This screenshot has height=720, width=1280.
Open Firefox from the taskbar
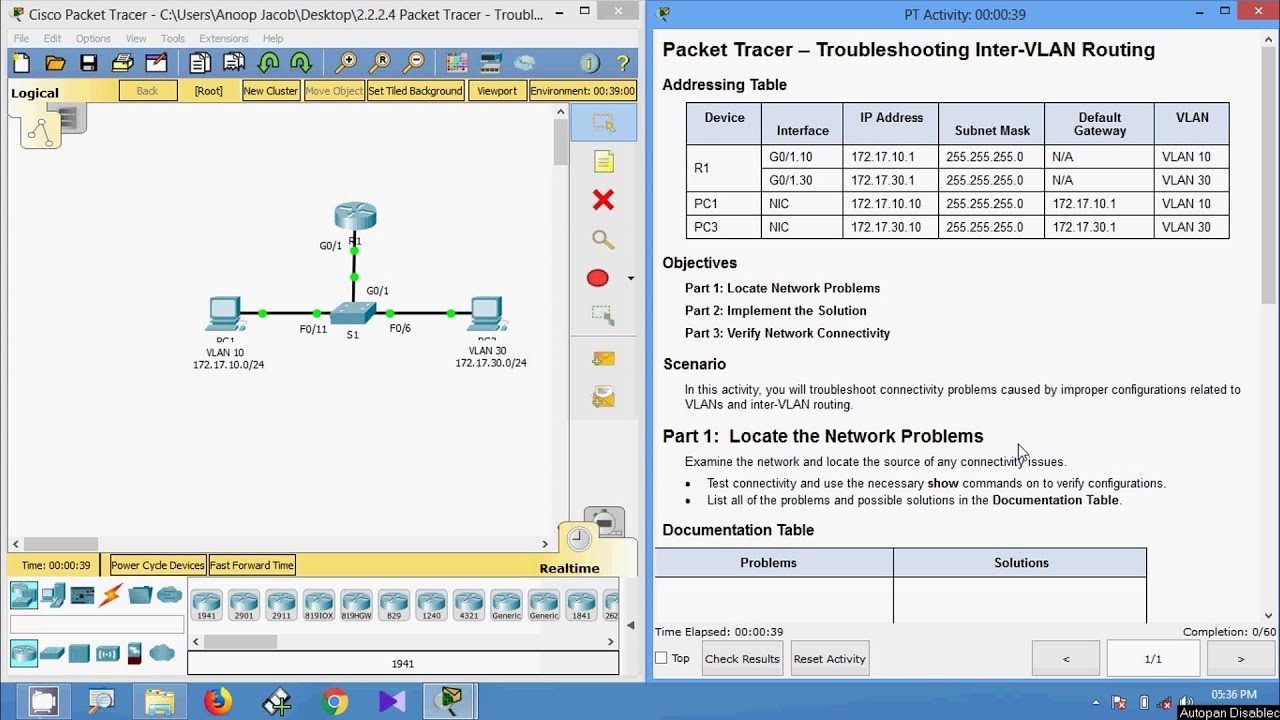coord(217,702)
